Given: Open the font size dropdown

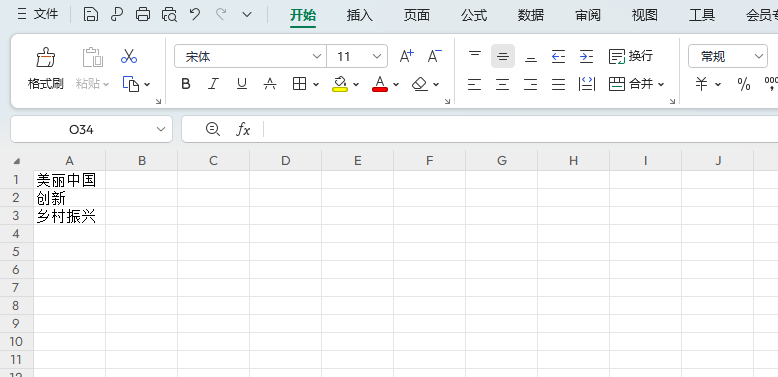Looking at the screenshot, I should coord(377,57).
